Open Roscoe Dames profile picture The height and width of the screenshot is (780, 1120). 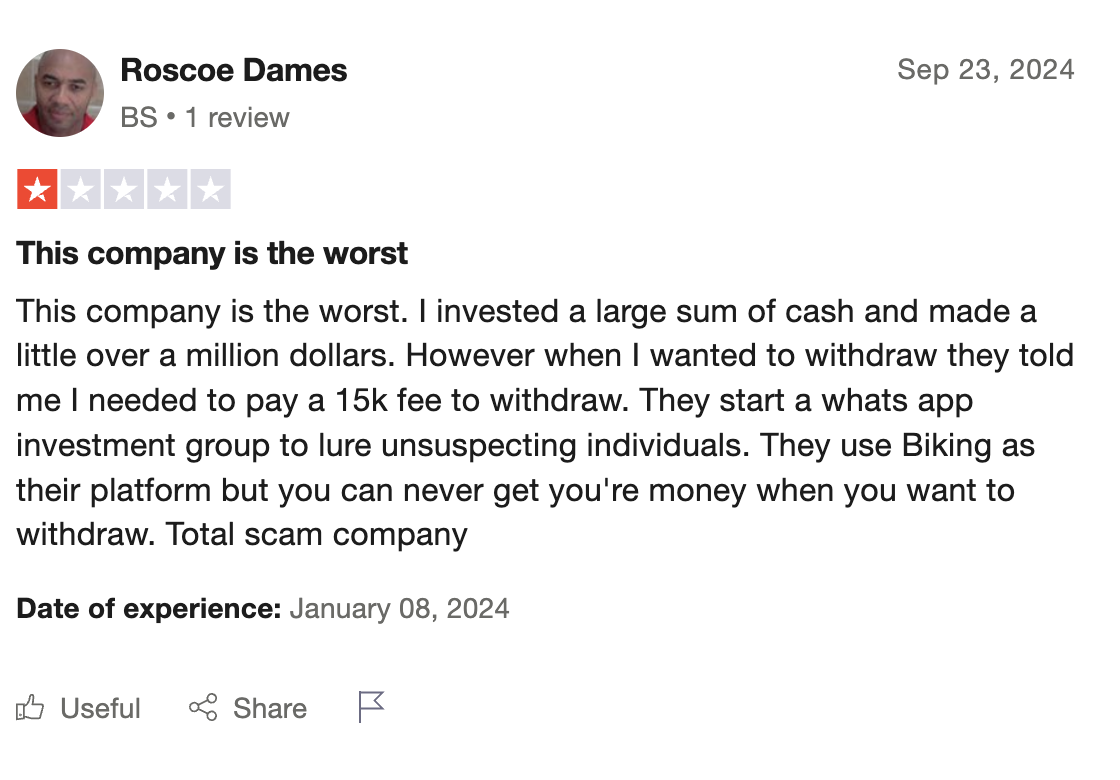point(60,93)
